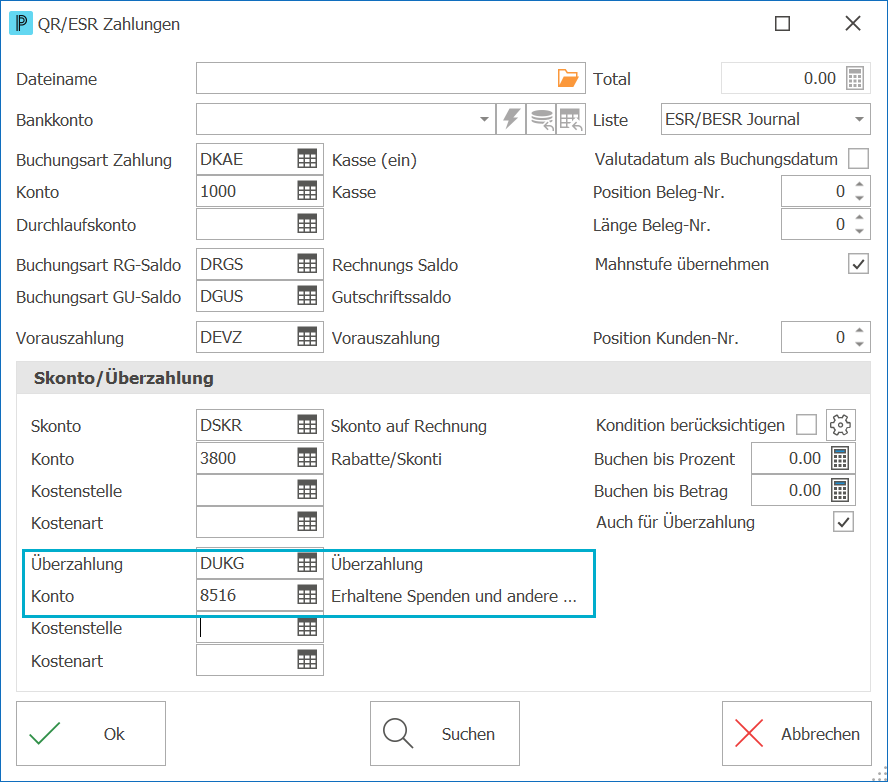
Task: Click Abbrechen to cancel
Action: (796, 733)
